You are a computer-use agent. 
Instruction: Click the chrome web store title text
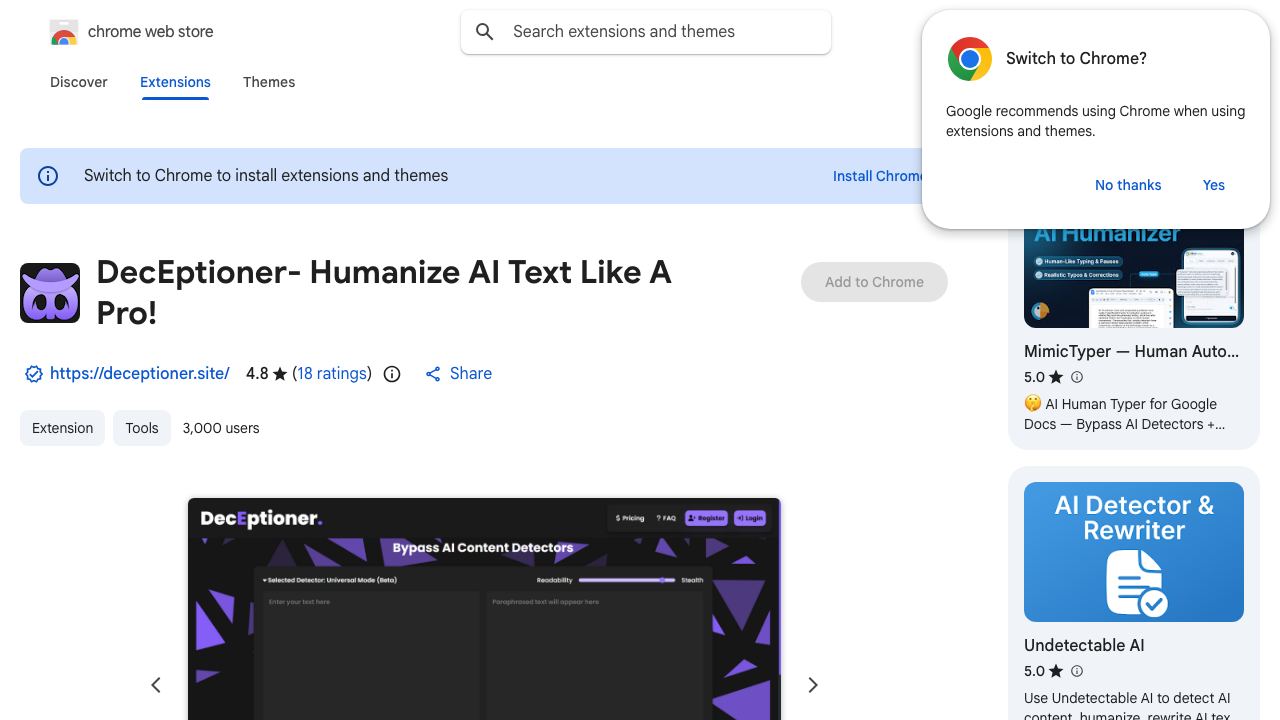click(151, 32)
